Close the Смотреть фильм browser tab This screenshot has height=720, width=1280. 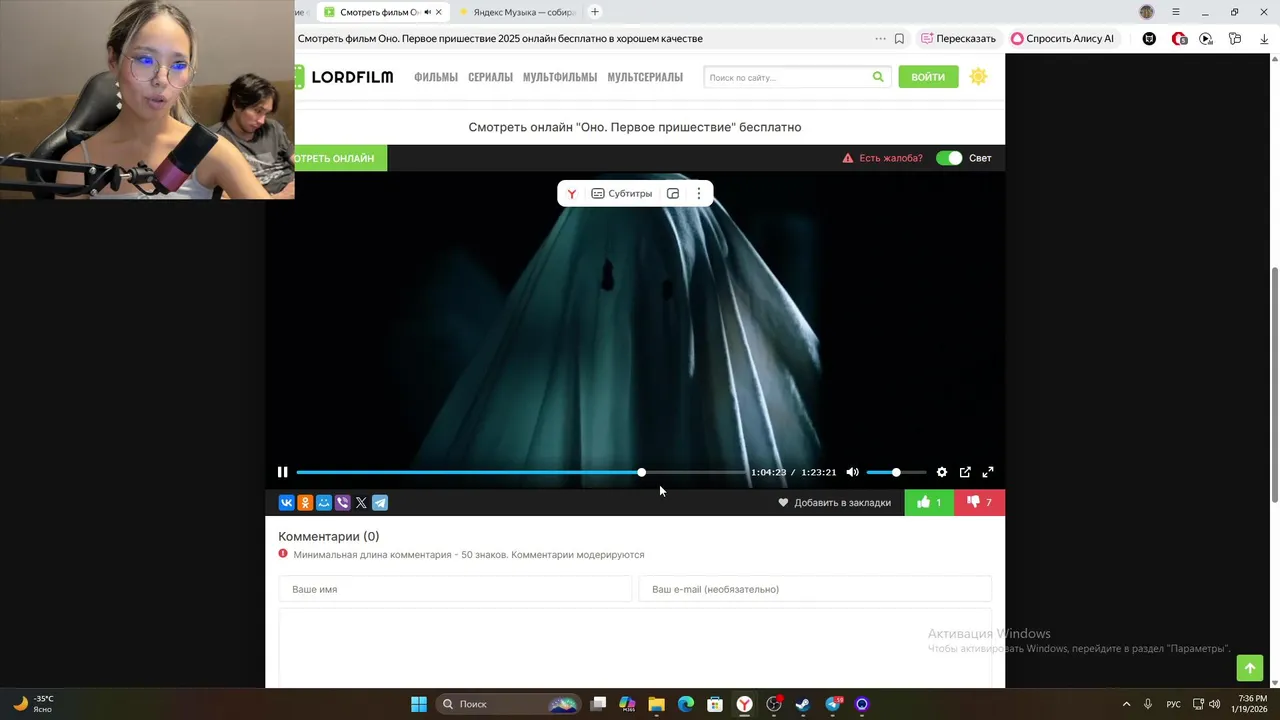[438, 12]
